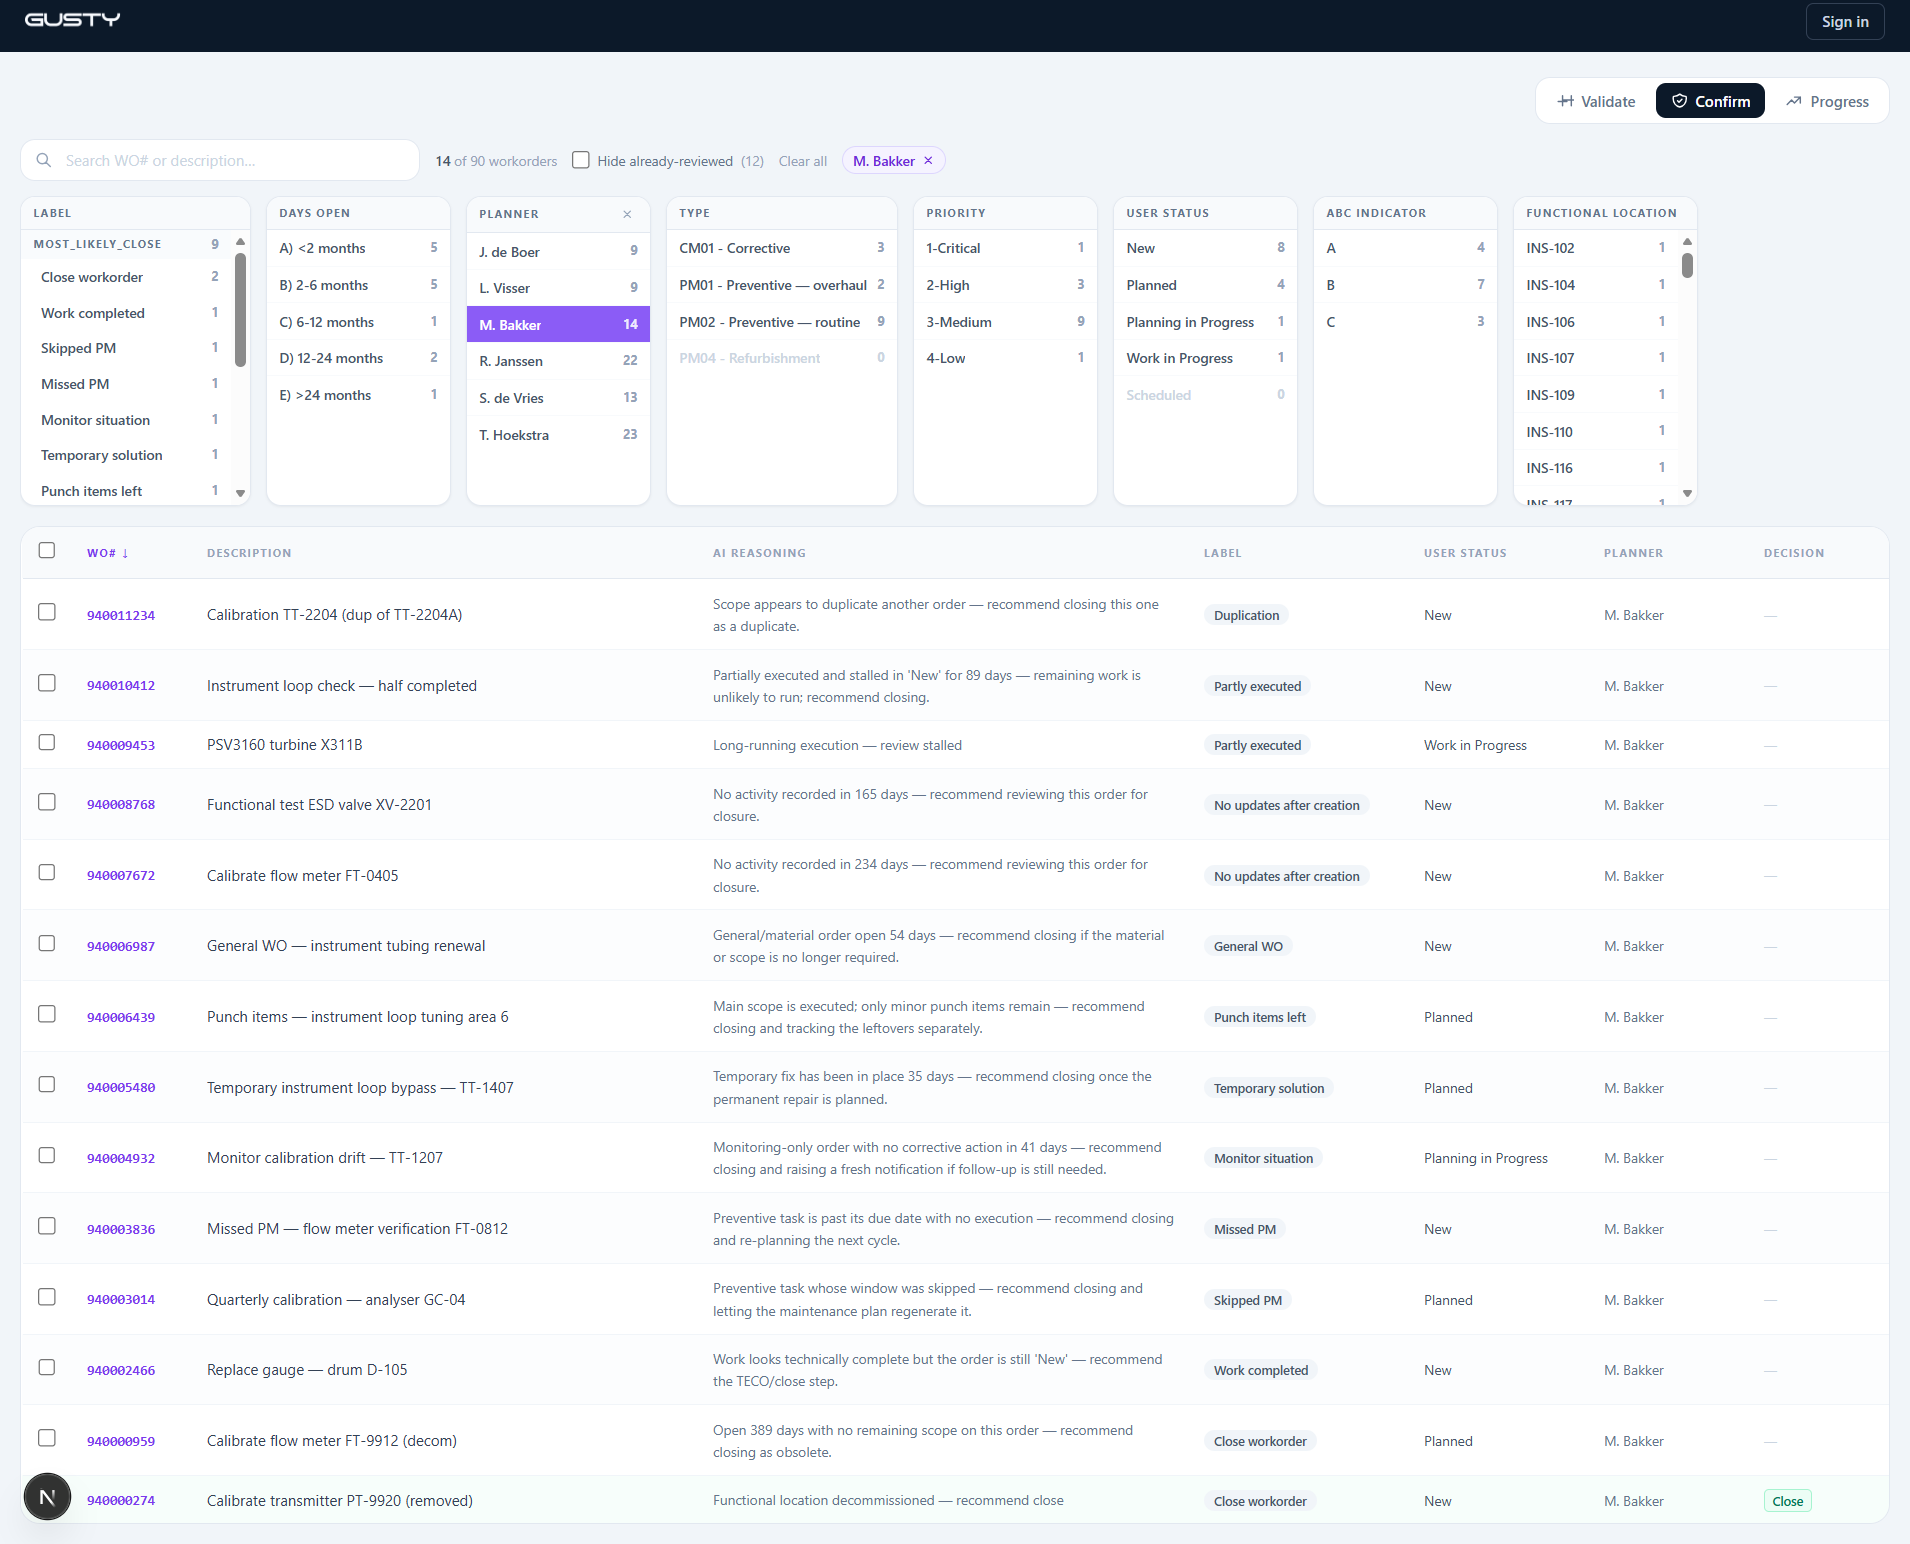Filter ABC indicator C

pyautogui.click(x=1405, y=322)
